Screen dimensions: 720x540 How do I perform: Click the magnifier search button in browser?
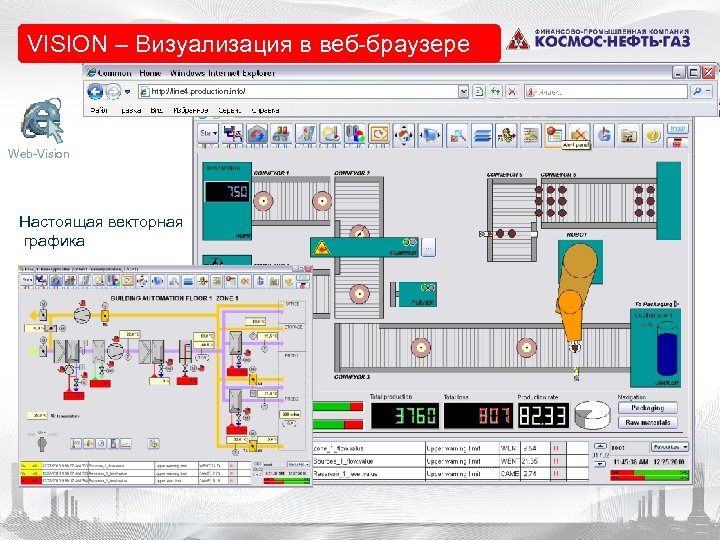698,91
